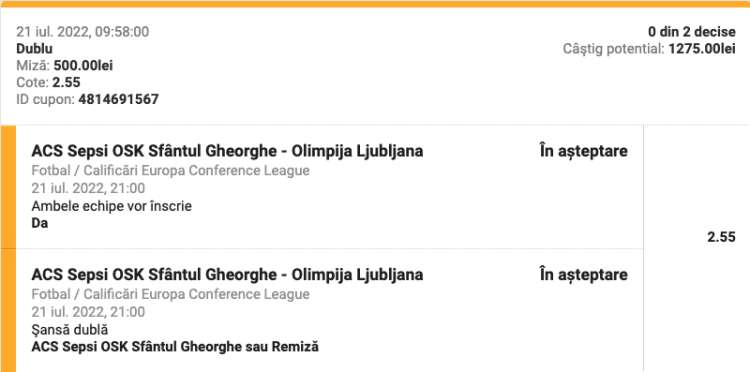The height and width of the screenshot is (372, 750).
Task: Click the Dublu bet type label
Action: [x=34, y=49]
